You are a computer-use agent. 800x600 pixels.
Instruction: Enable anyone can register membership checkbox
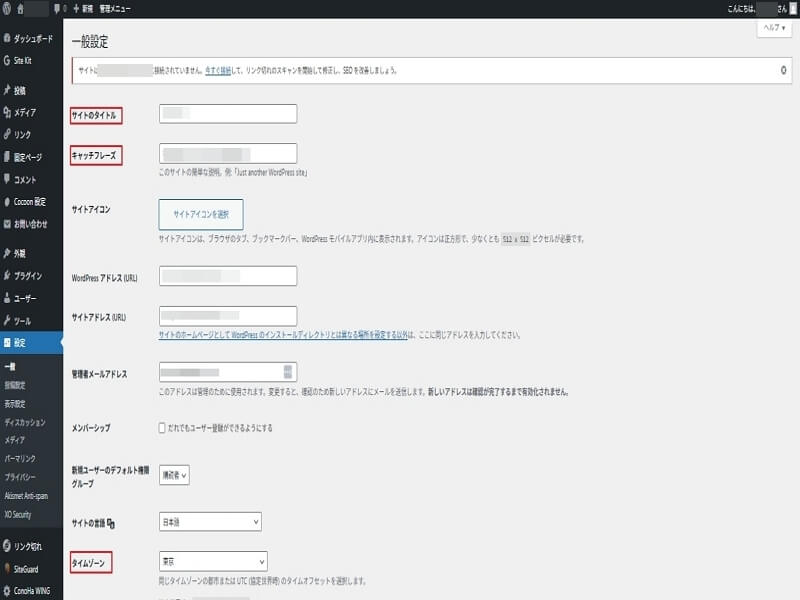coord(163,428)
